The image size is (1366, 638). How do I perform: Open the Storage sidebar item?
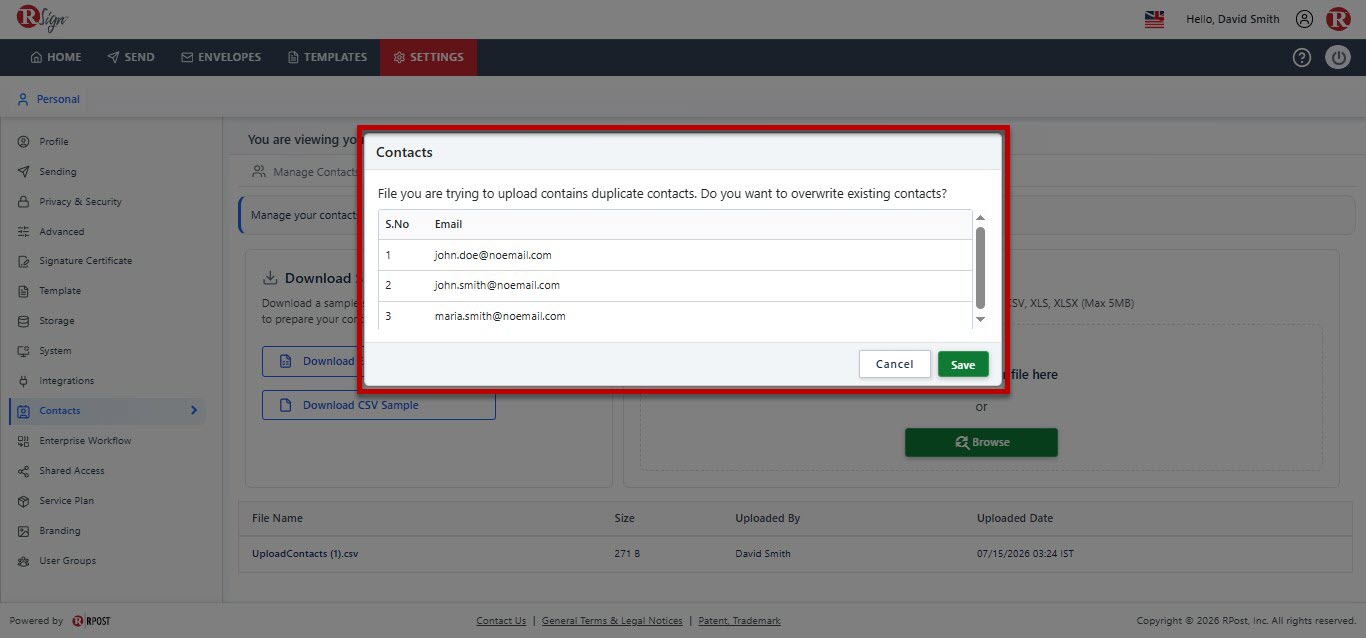click(57, 321)
